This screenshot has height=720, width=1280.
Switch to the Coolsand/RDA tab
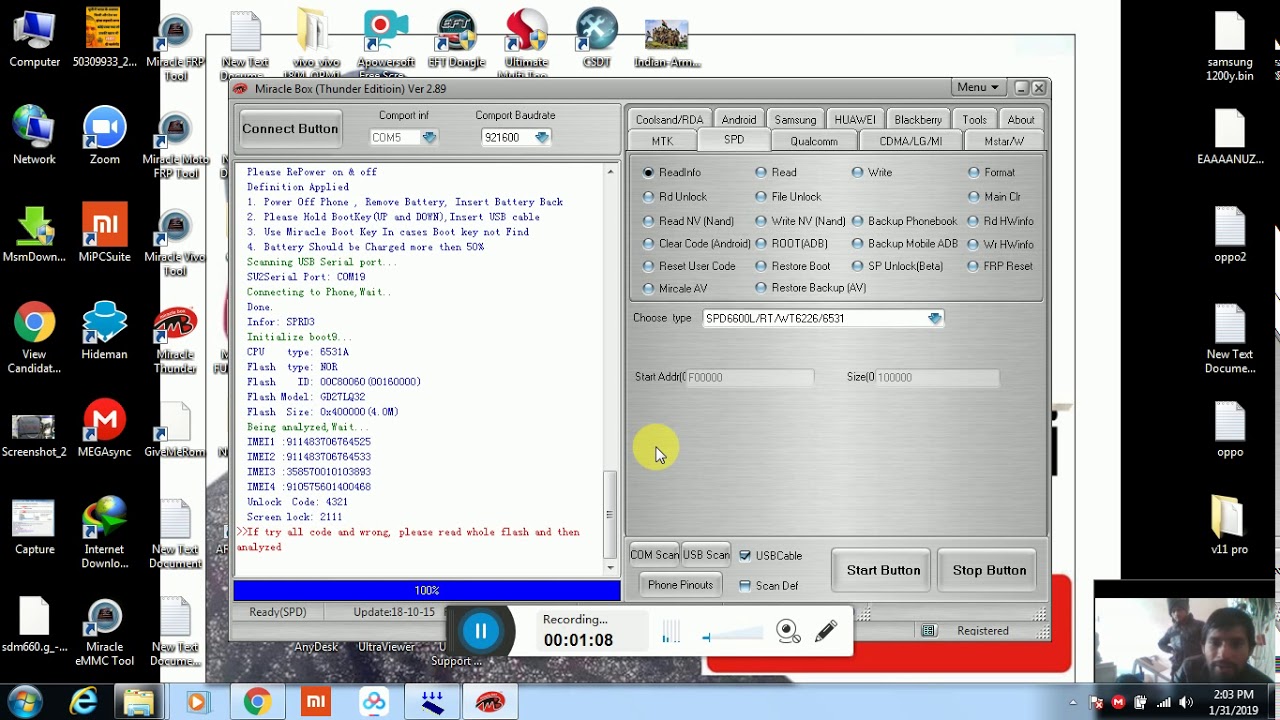(669, 120)
